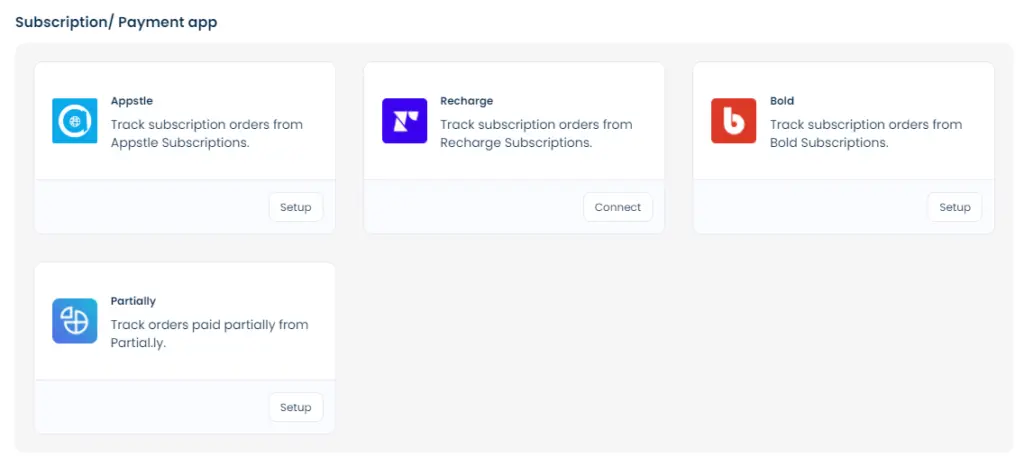Image resolution: width=1024 pixels, height=467 pixels.
Task: Click description about orders paid partially
Action: pos(209,334)
